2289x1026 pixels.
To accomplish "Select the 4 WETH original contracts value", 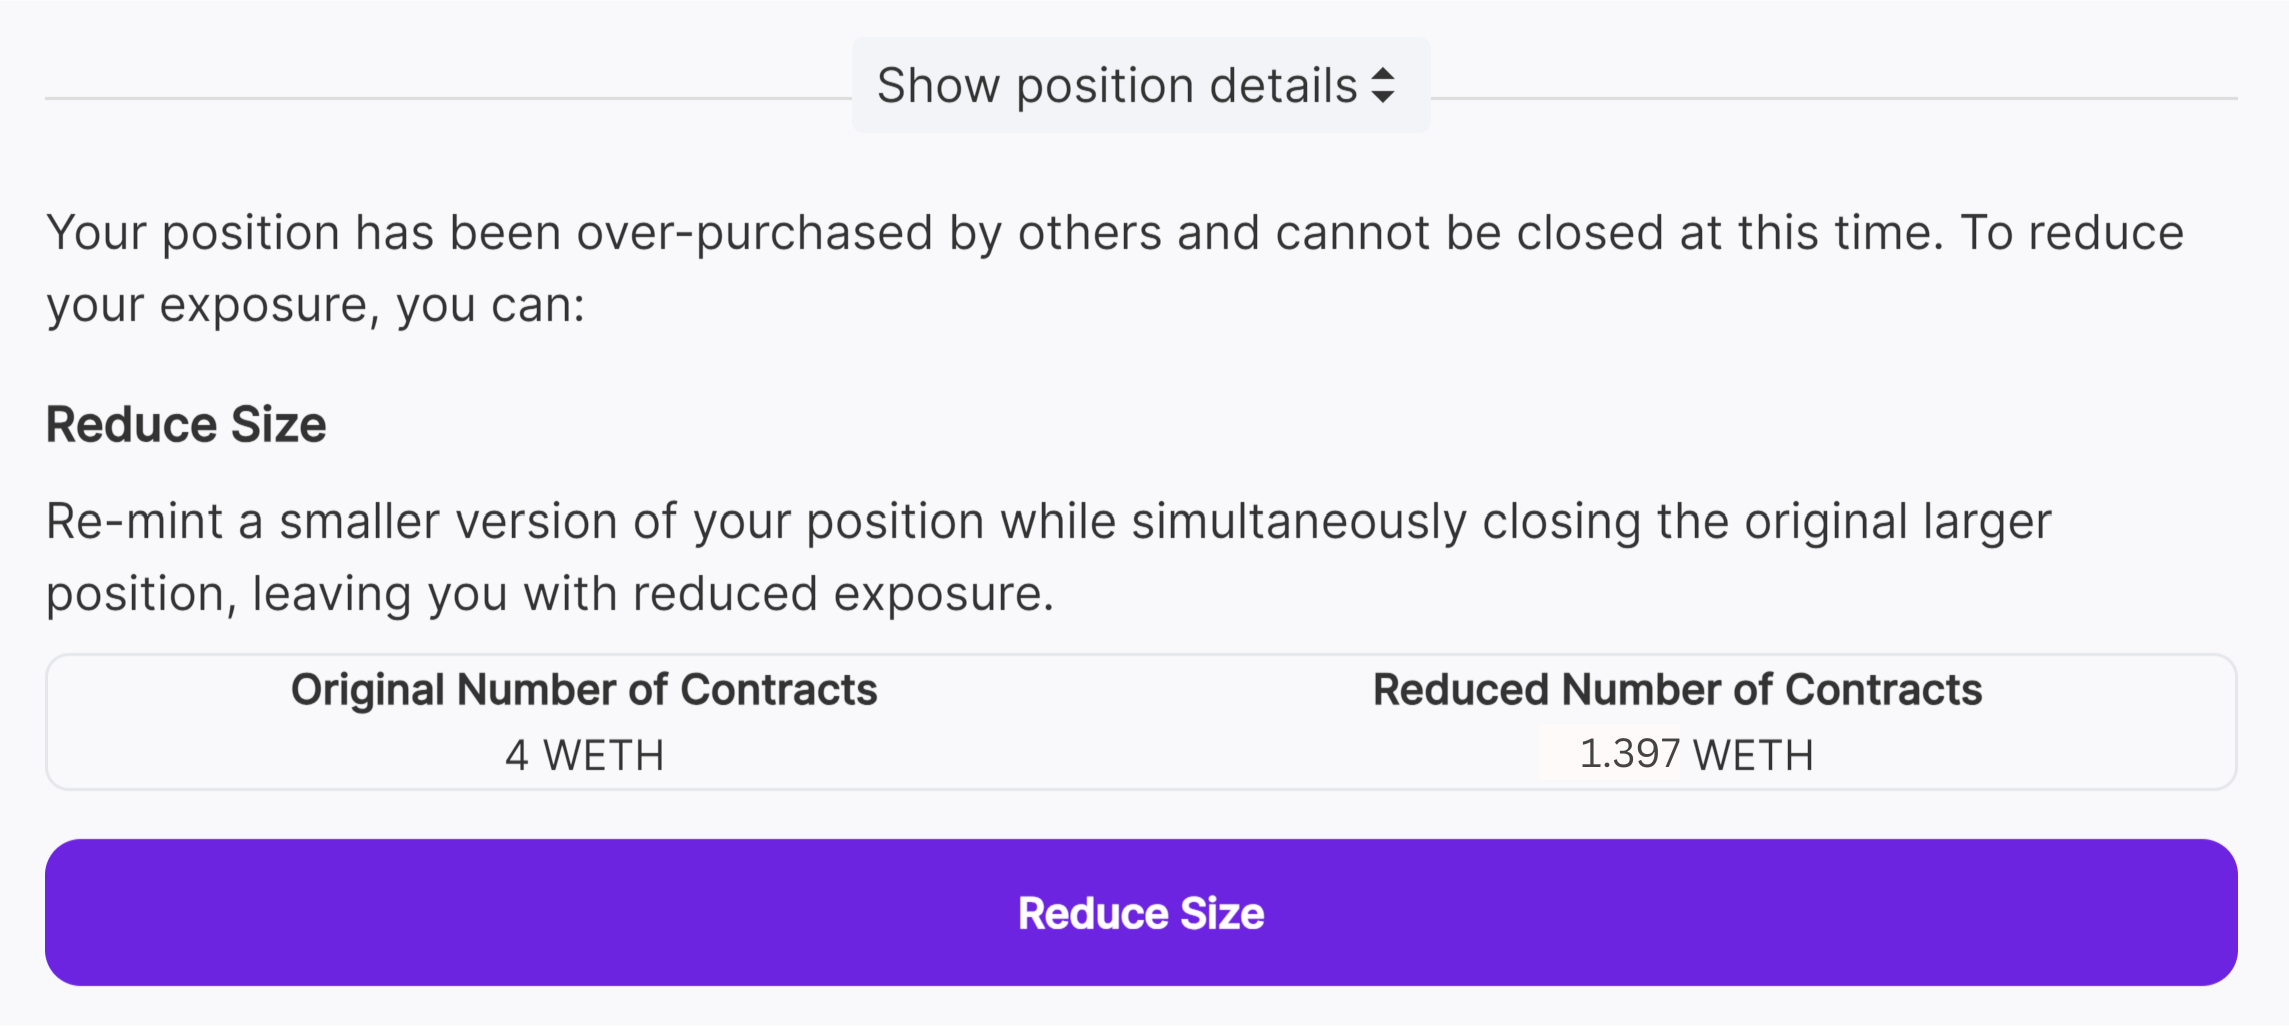I will tap(584, 755).
